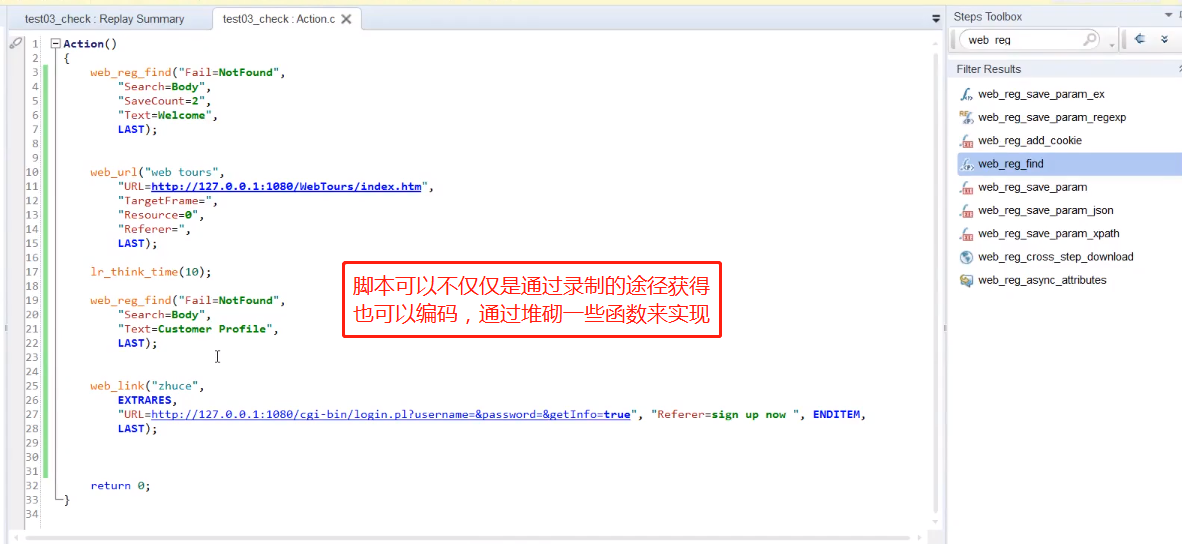Switch to the Replay Summary tab
This screenshot has width=1182, height=544.
pyautogui.click(x=104, y=19)
